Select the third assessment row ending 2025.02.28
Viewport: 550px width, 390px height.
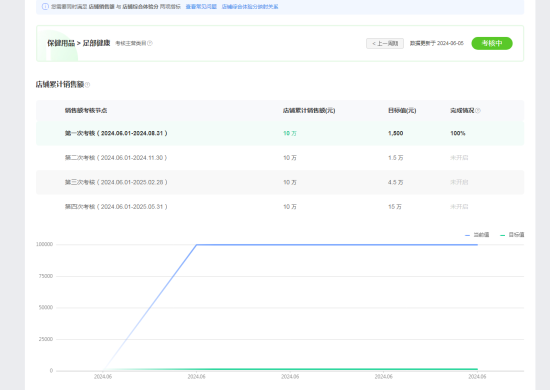coord(280,182)
